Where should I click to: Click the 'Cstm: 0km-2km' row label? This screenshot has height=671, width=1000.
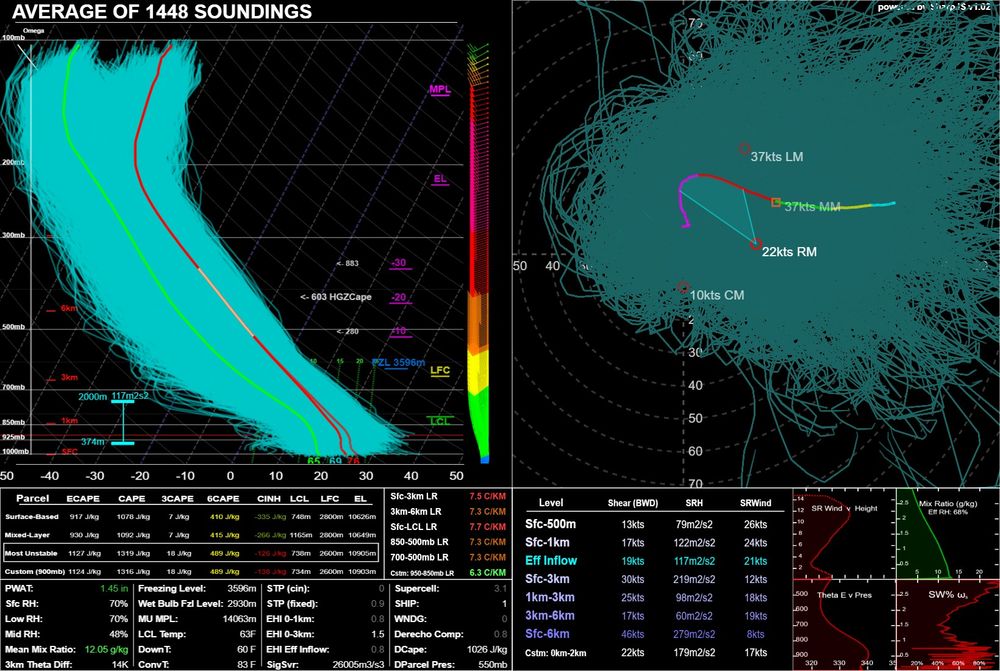pos(555,653)
